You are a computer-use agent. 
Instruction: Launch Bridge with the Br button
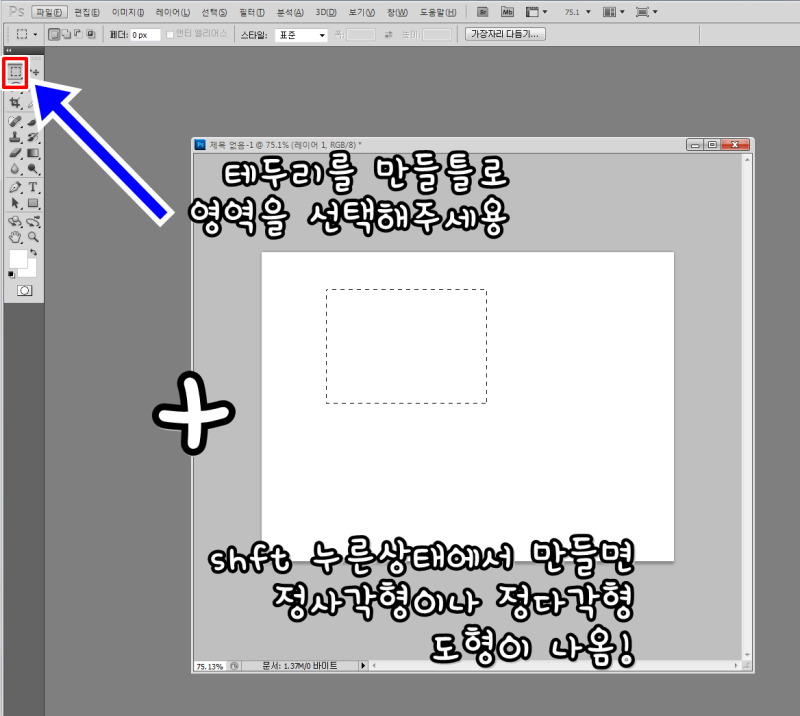(482, 12)
